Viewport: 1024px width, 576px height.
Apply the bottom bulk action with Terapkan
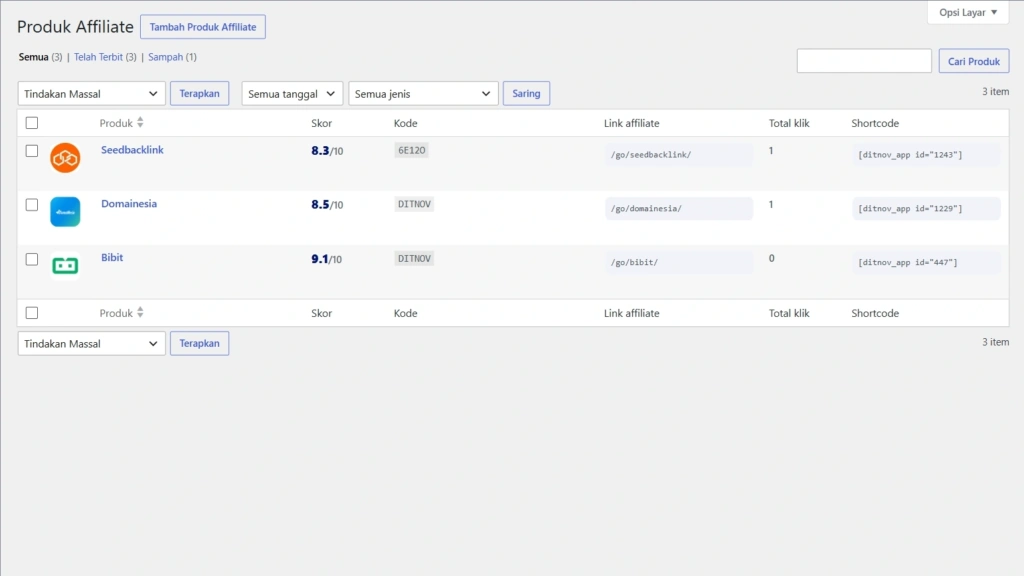pyautogui.click(x=200, y=344)
